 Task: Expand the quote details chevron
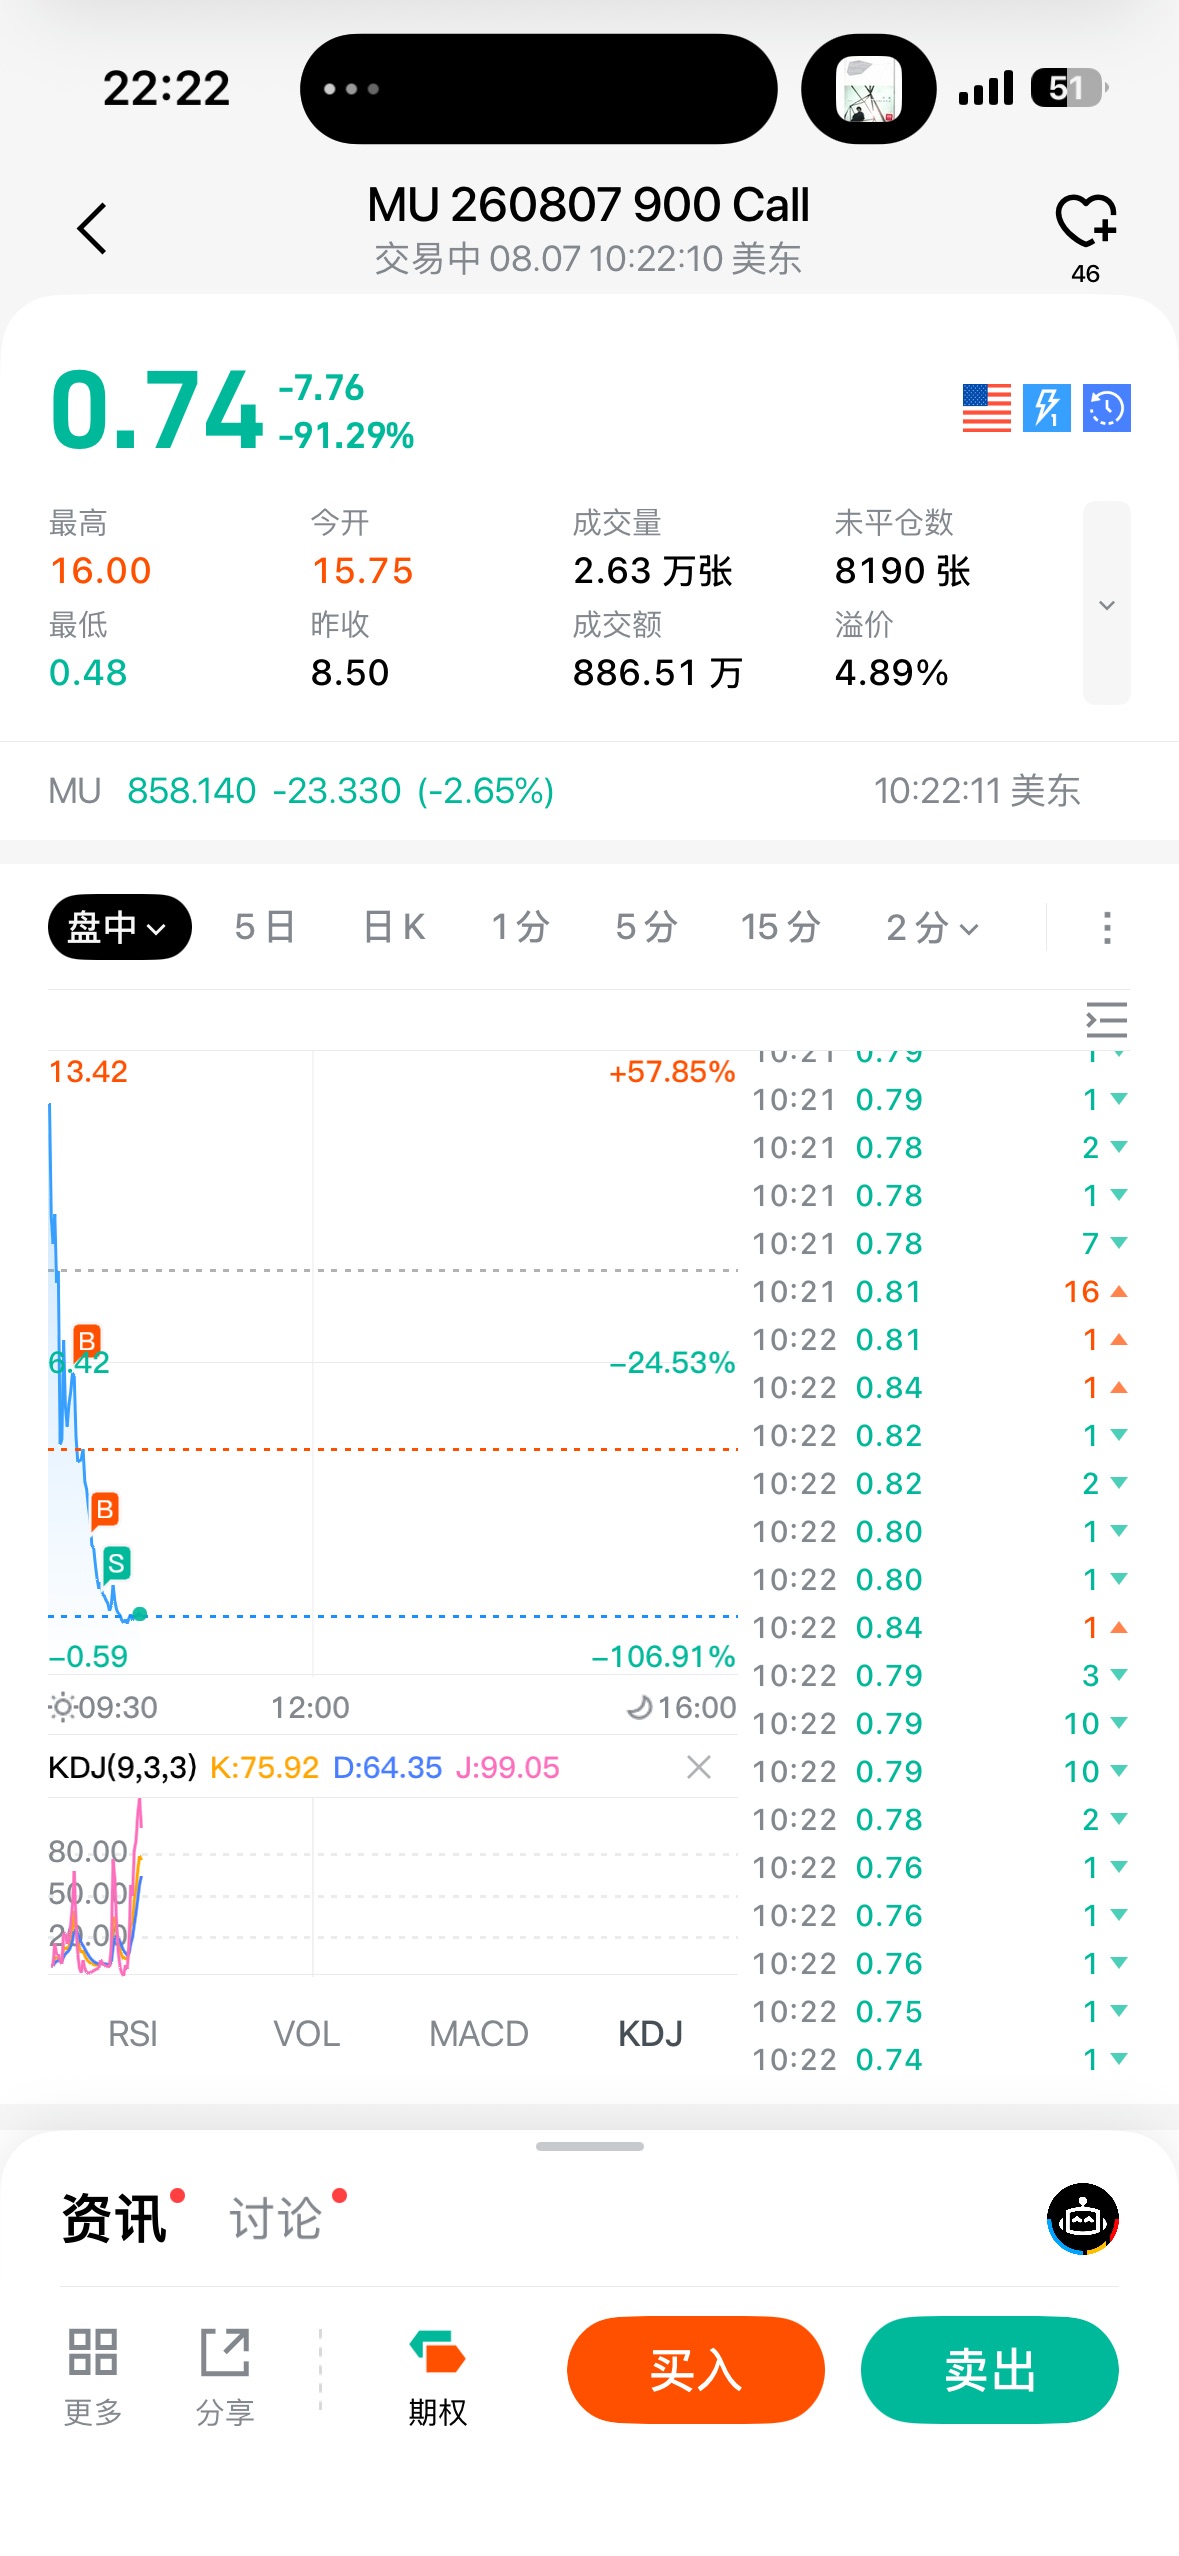pyautogui.click(x=1107, y=604)
